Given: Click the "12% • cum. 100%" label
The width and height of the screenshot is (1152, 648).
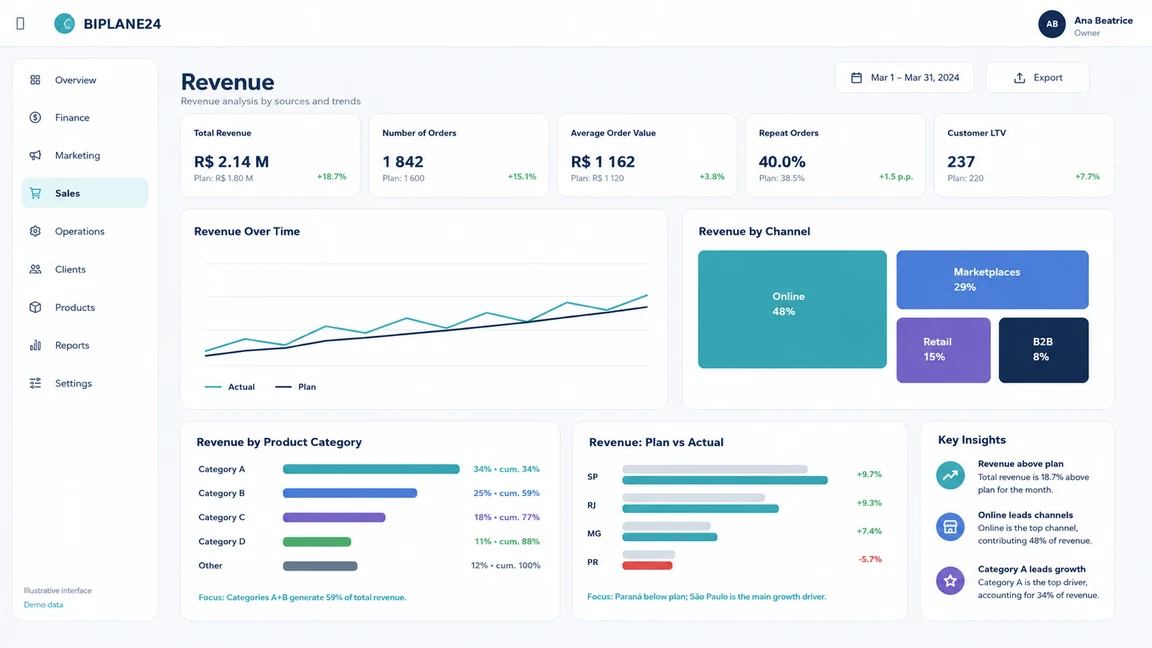Looking at the screenshot, I should (505, 566).
